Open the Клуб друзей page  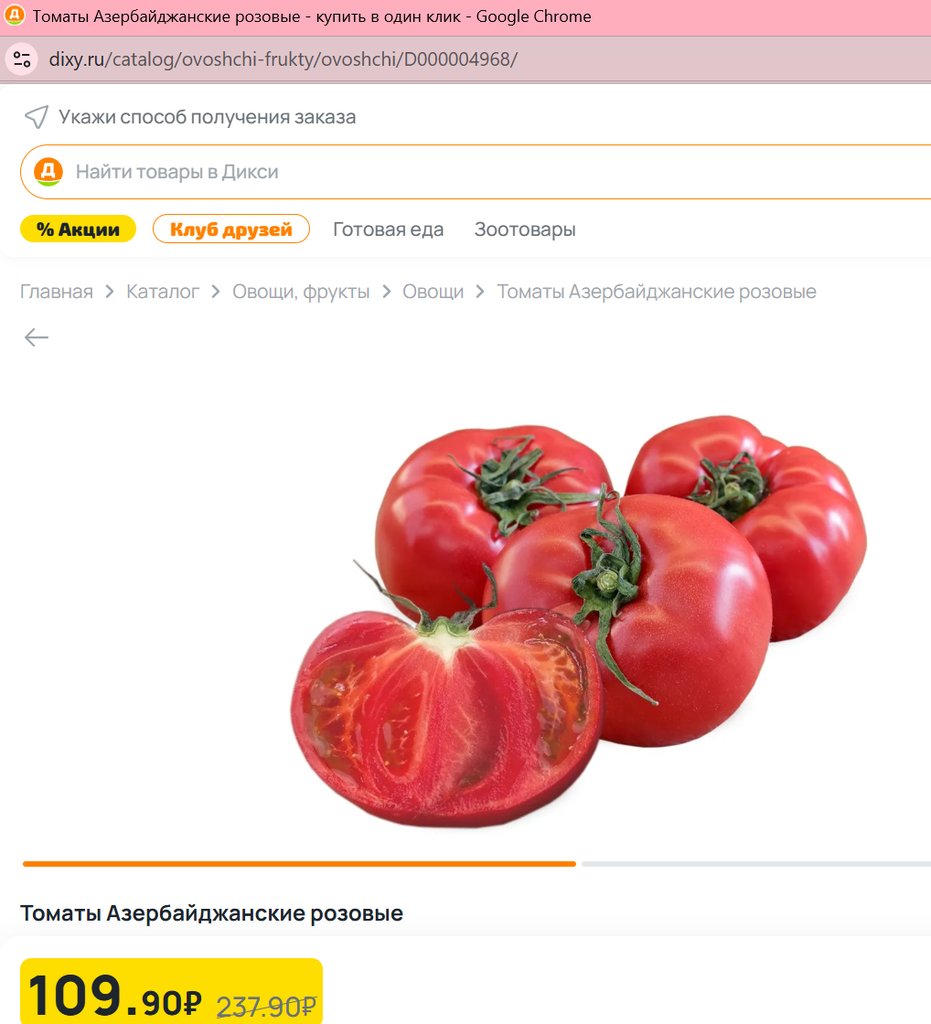[x=231, y=229]
